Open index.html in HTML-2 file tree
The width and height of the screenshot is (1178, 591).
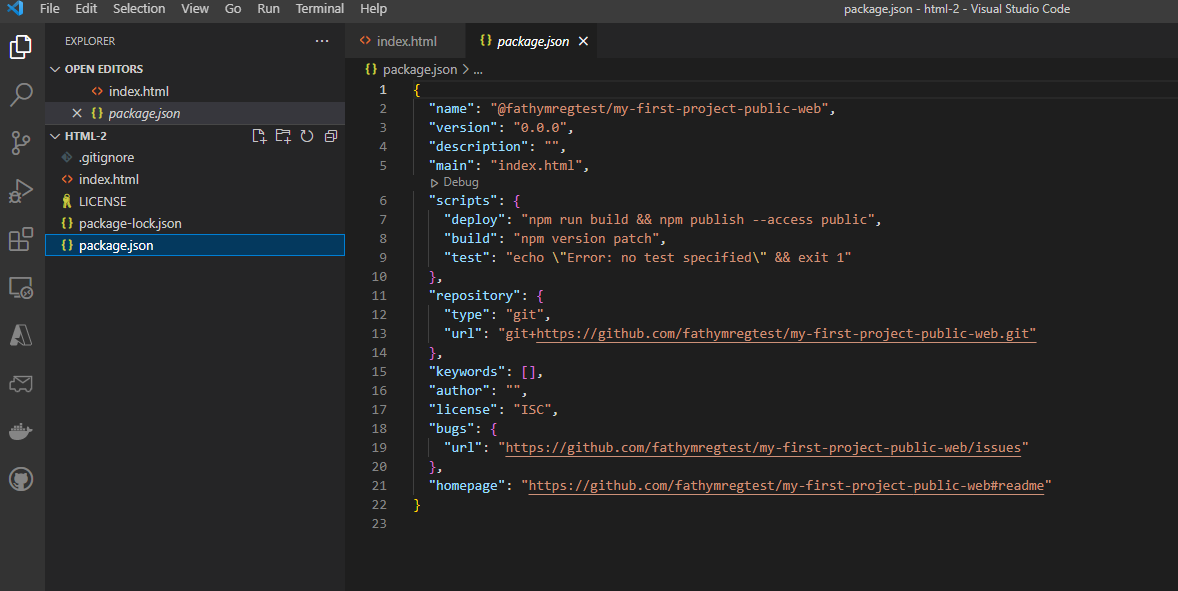[195, 179]
